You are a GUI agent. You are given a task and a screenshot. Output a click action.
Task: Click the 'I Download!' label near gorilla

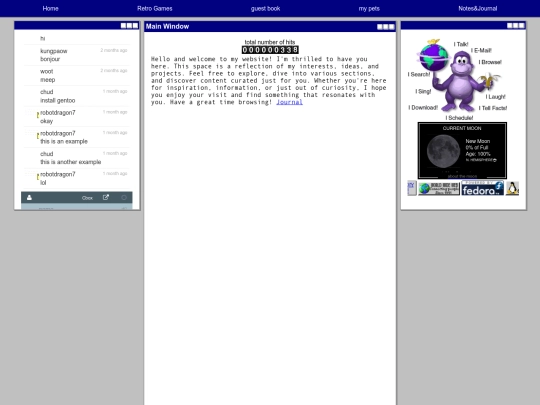[423, 107]
